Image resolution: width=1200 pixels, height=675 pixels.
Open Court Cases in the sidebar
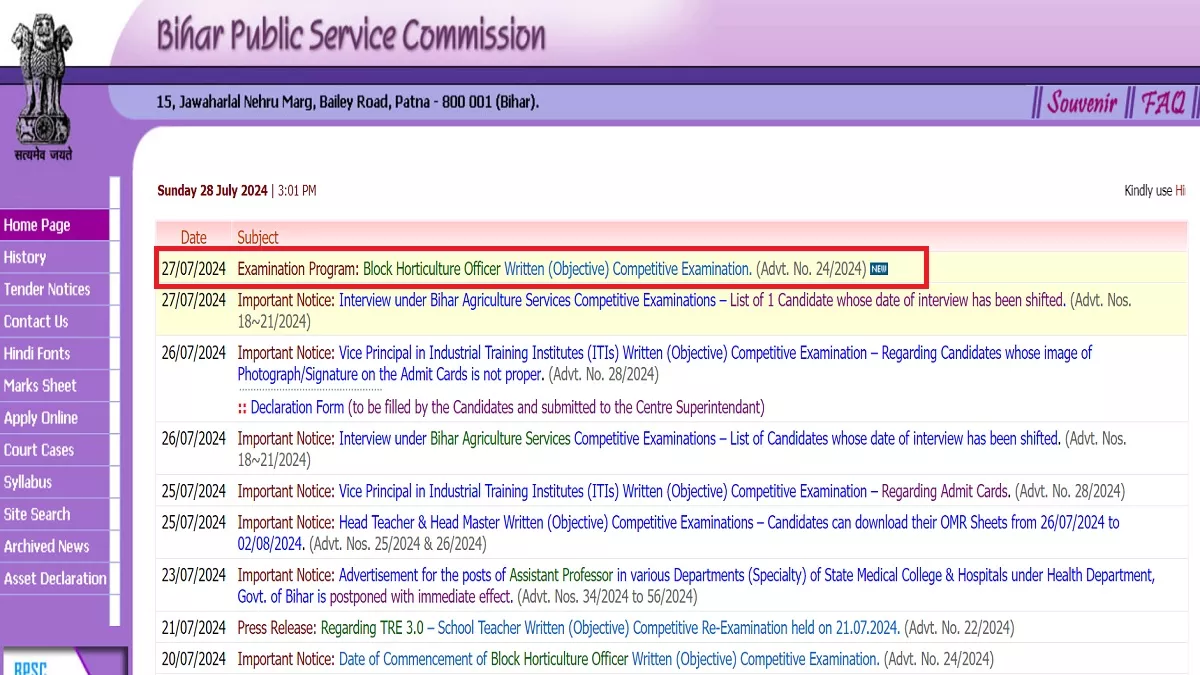click(54, 450)
